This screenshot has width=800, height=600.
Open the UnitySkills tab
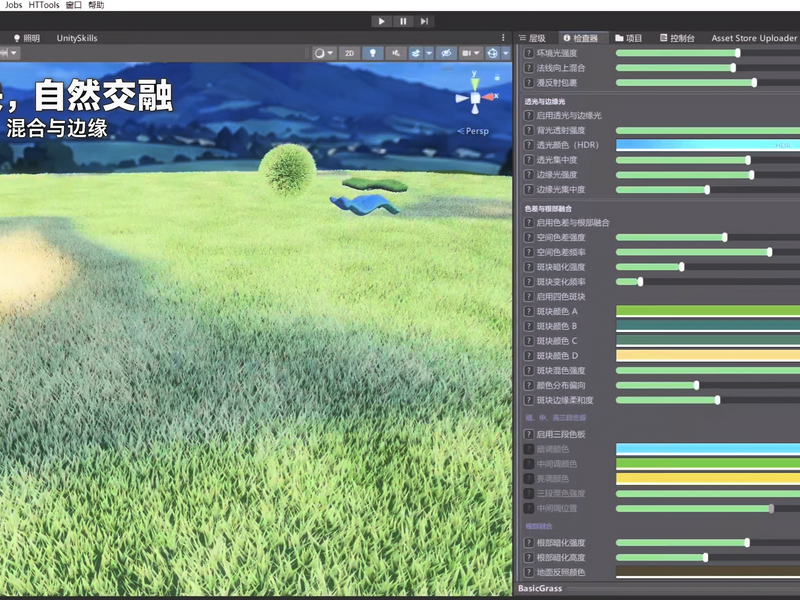click(x=77, y=38)
